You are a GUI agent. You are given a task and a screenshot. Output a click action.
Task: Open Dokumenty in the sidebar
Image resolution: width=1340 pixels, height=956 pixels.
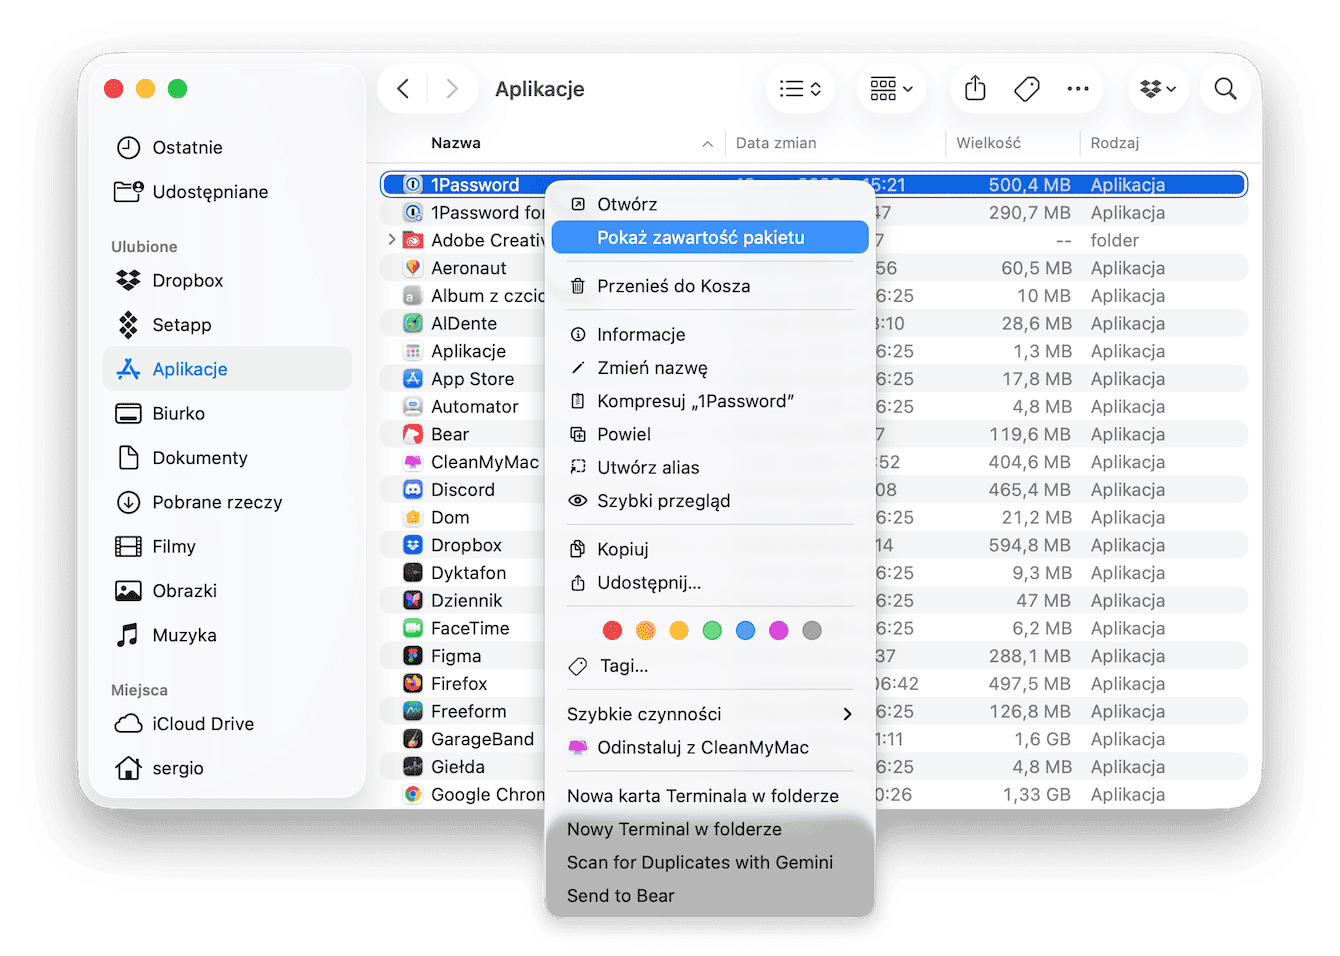(229, 458)
